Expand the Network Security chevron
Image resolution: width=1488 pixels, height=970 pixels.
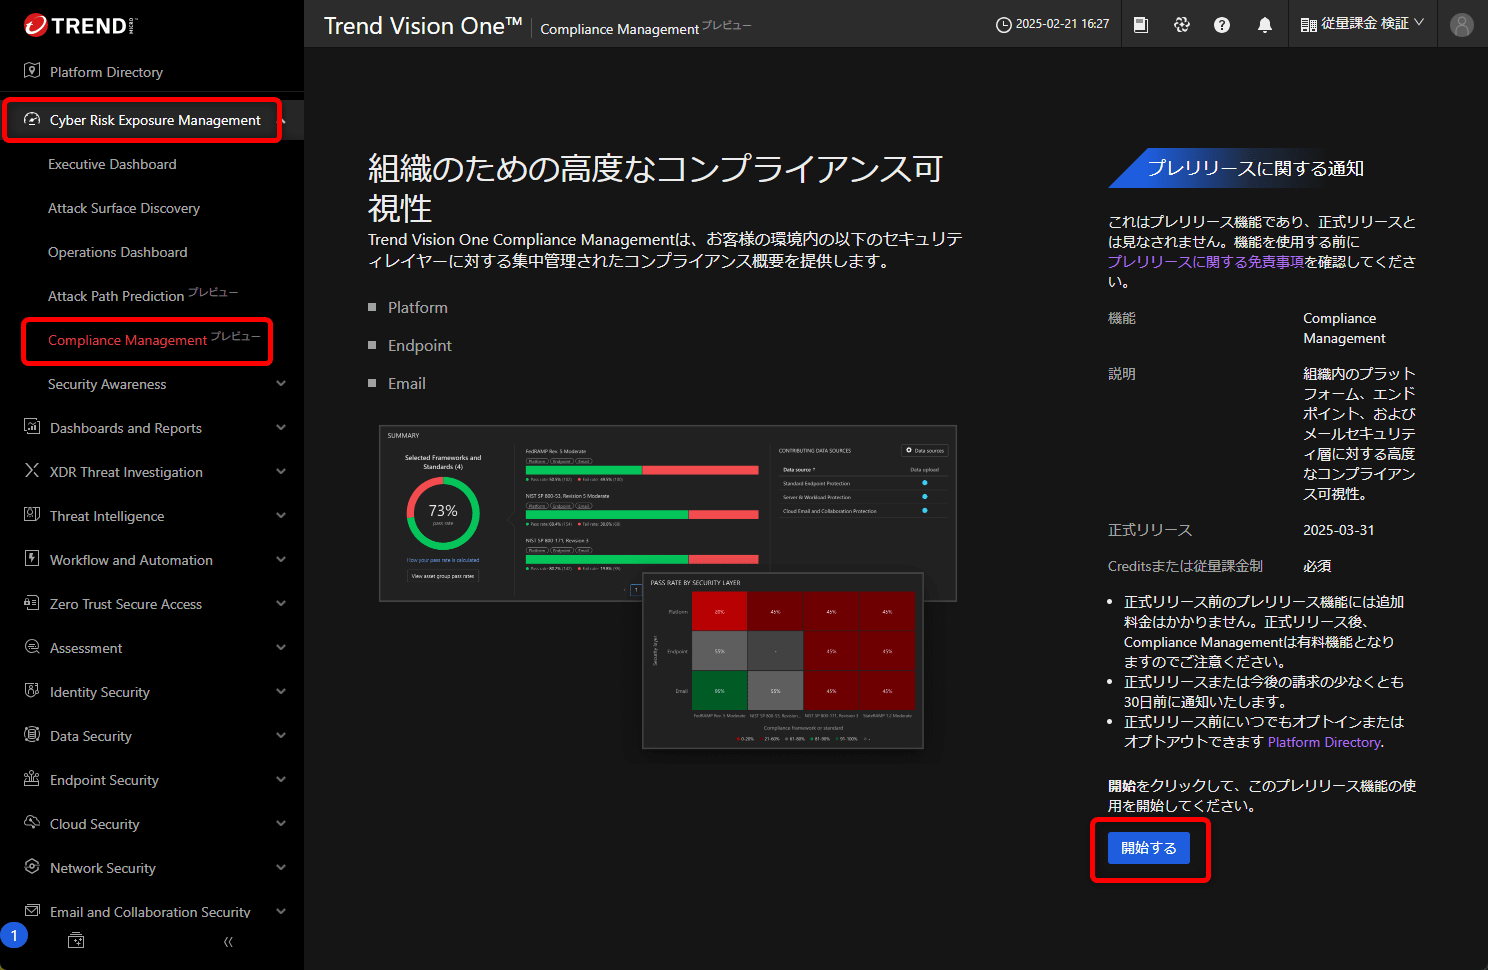[x=281, y=868]
